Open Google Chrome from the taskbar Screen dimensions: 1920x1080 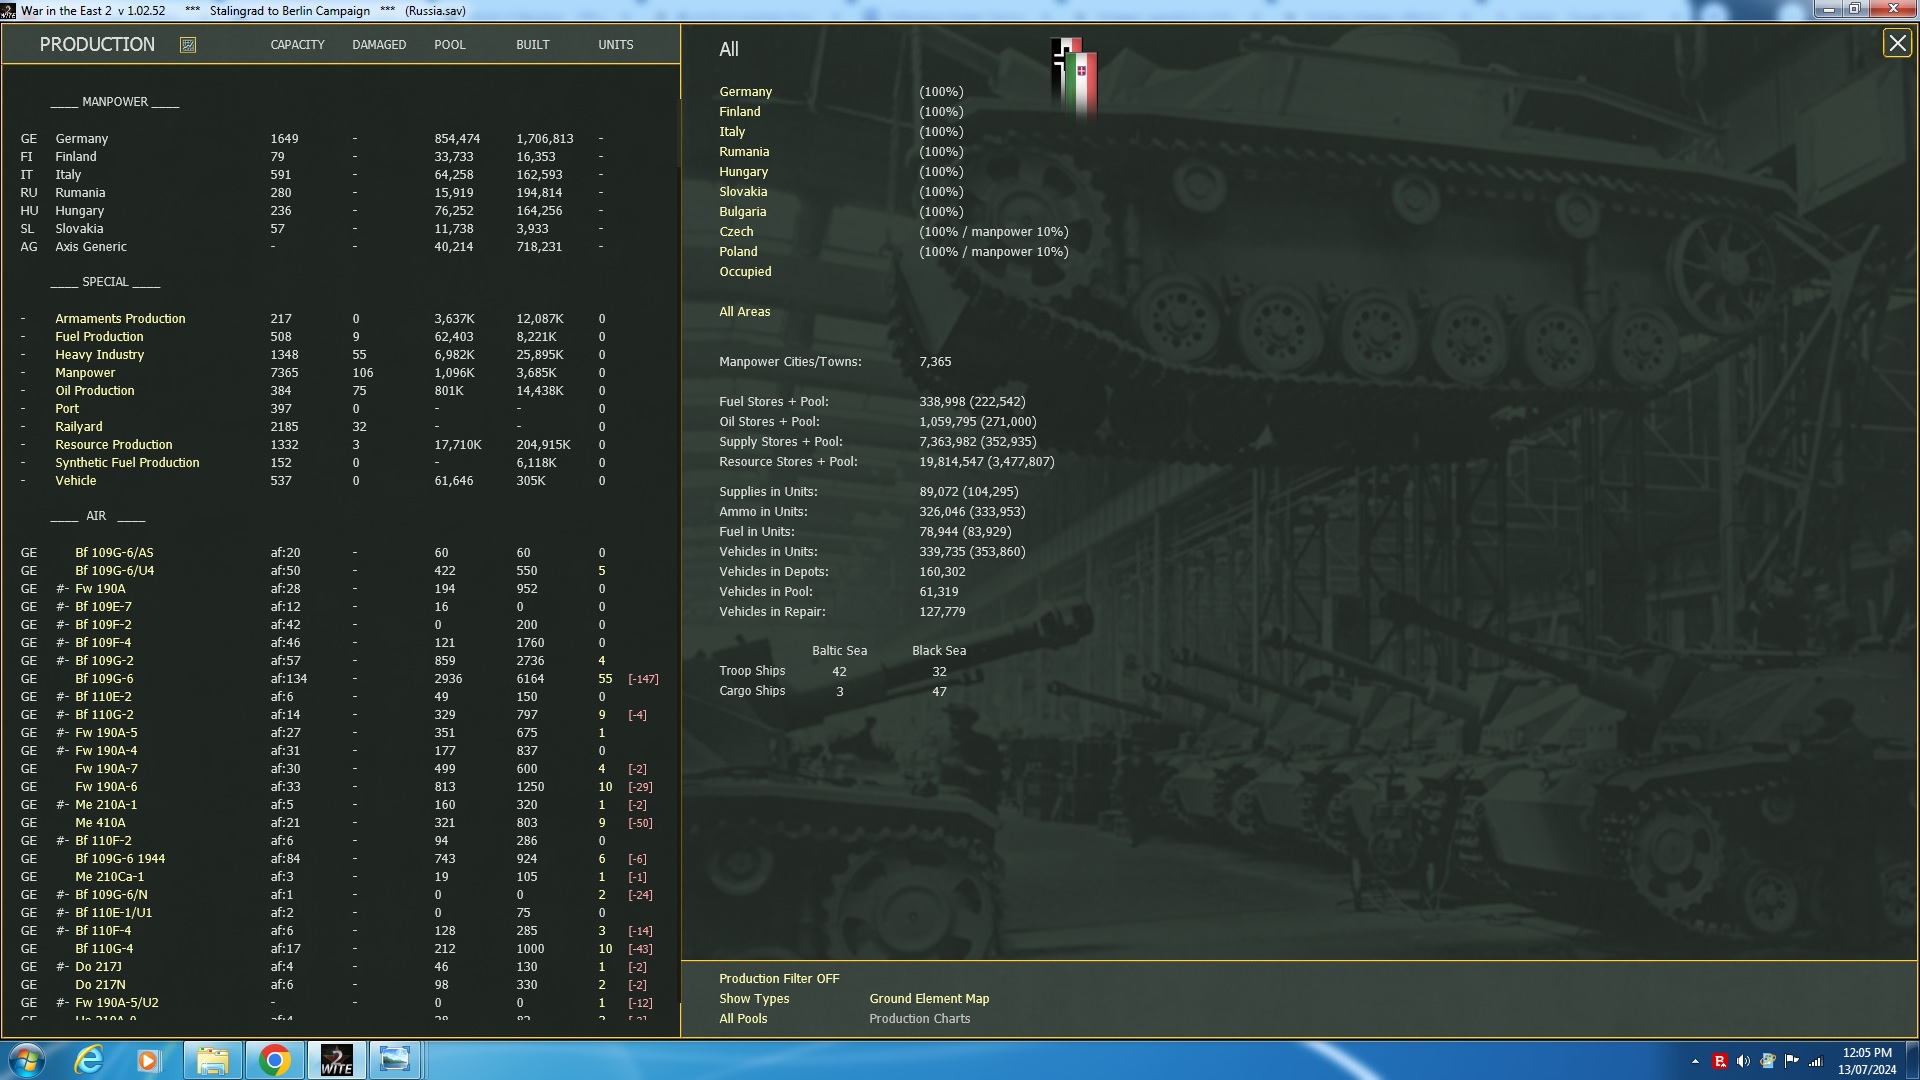pyautogui.click(x=274, y=1059)
